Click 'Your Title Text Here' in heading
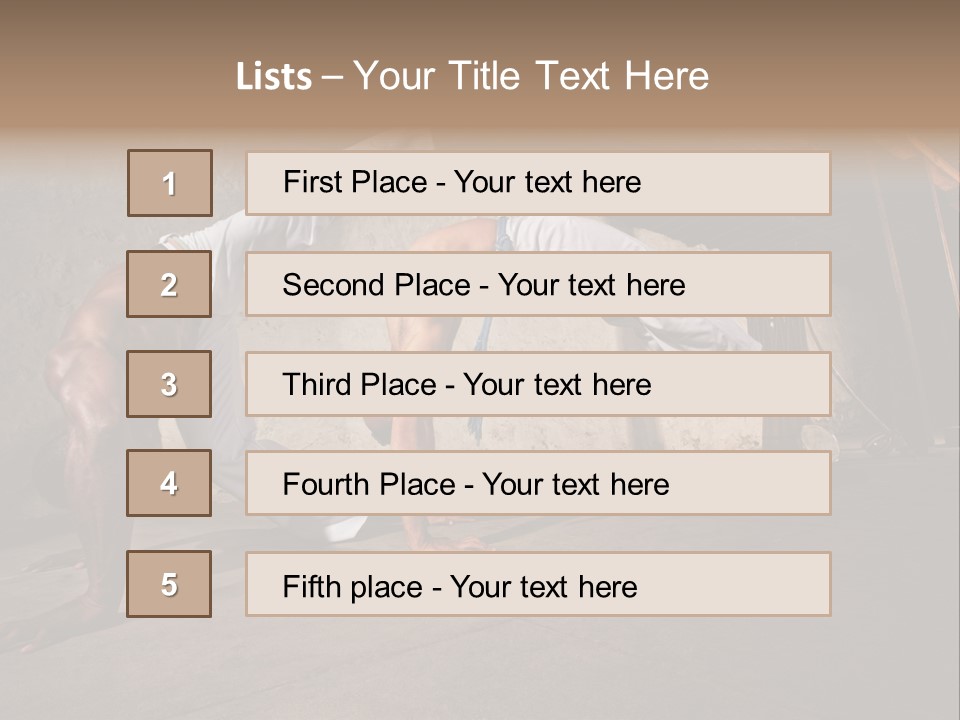This screenshot has height=720, width=960. (531, 77)
